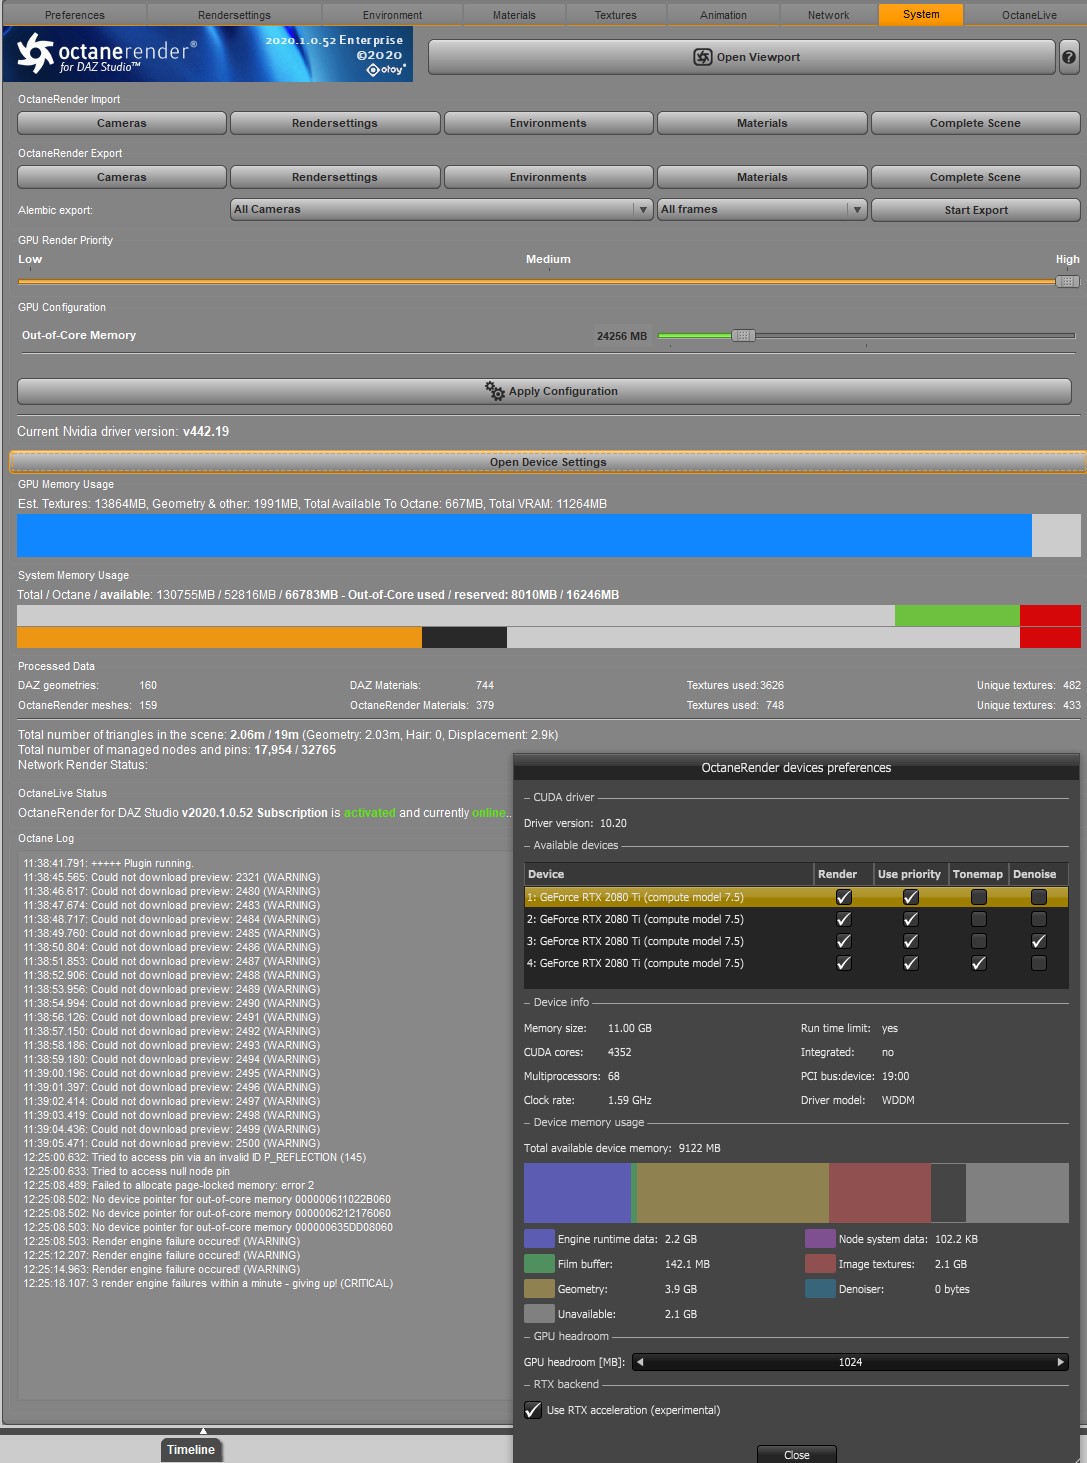
Task: Click the blue GPU Memory Usage bar
Action: pos(524,535)
